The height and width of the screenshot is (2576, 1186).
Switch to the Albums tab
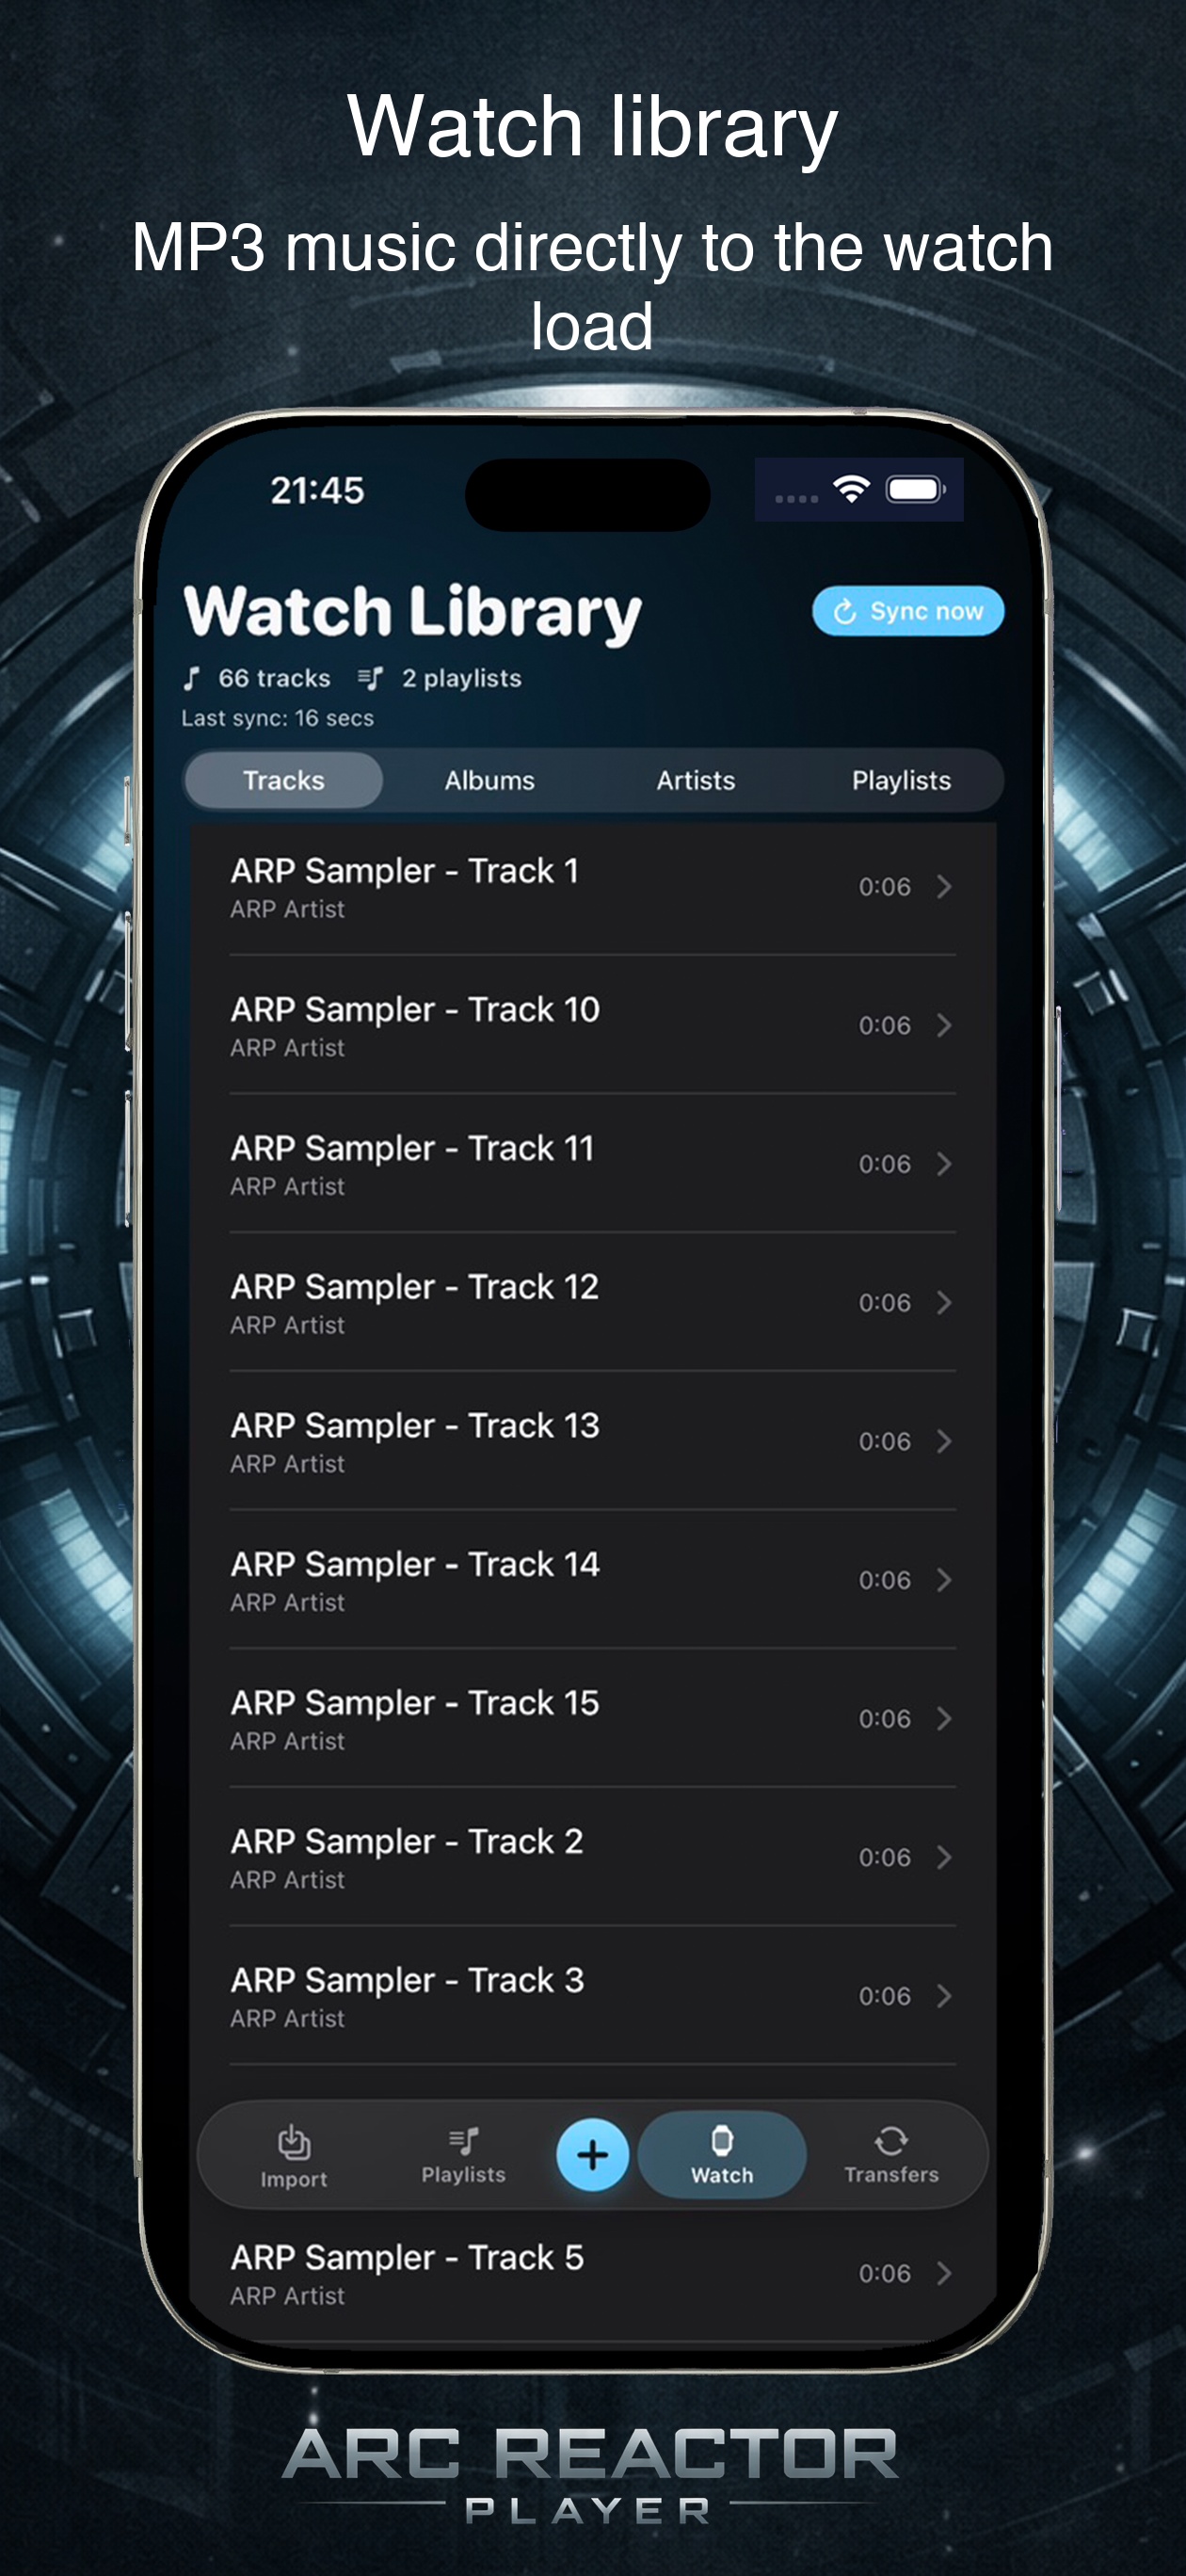click(x=490, y=780)
